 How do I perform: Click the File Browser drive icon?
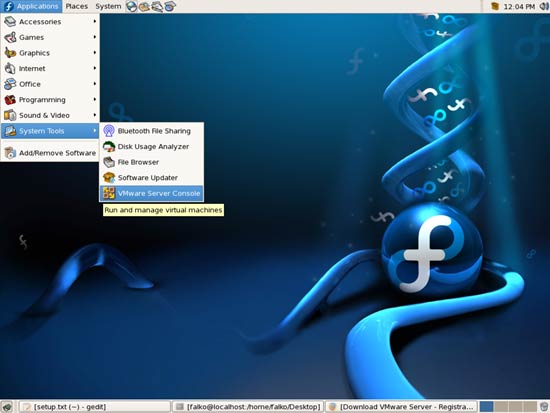pos(109,162)
